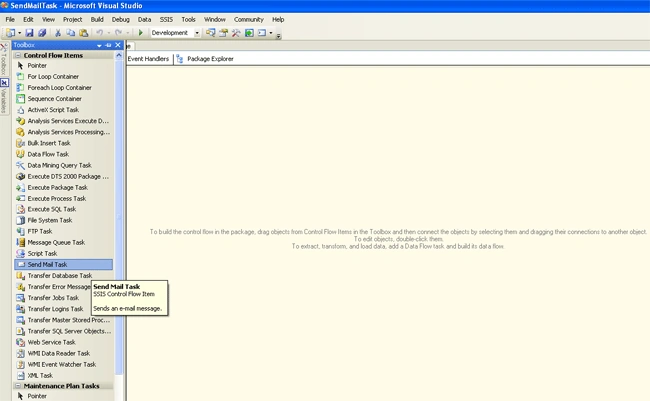Open the Undo history dropdown arrow
Image resolution: width=650 pixels, height=401 pixels.
tap(109, 33)
